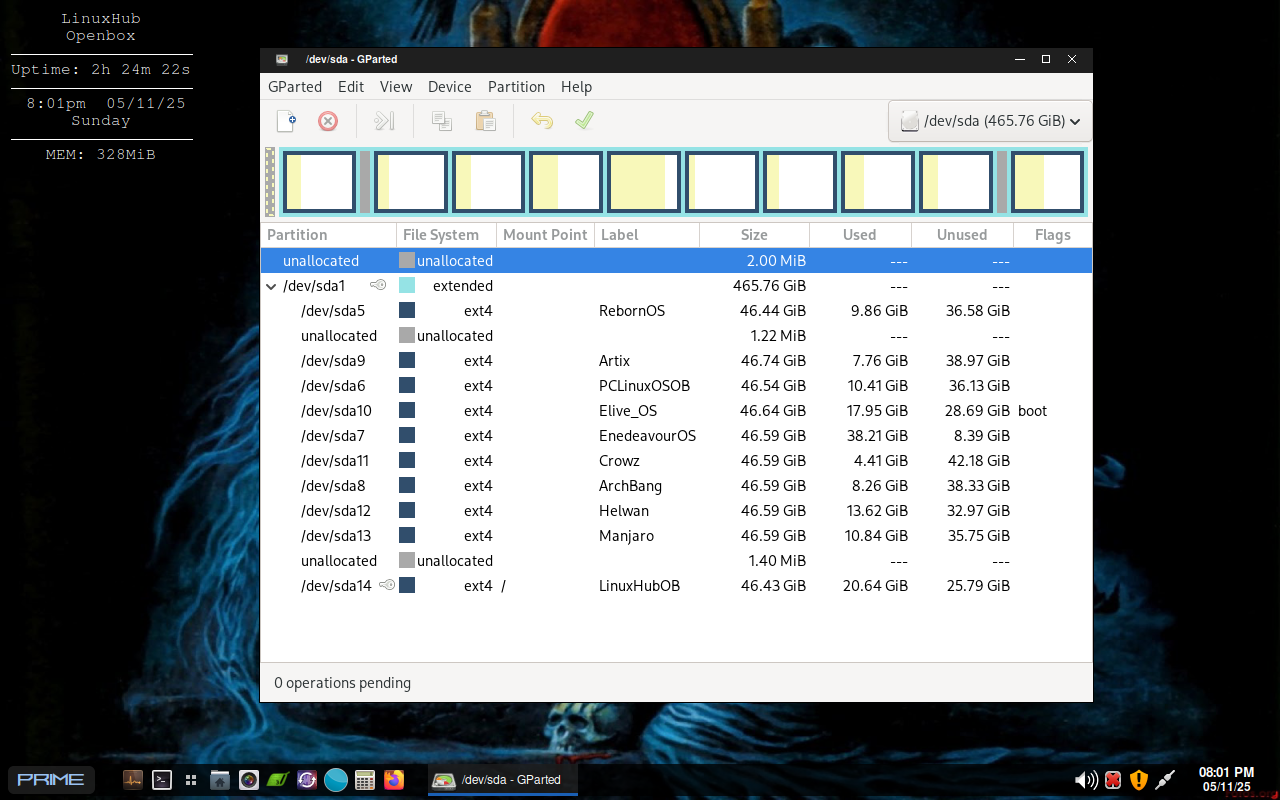
Task: Sort by the Partition column header
Action: tap(329, 235)
